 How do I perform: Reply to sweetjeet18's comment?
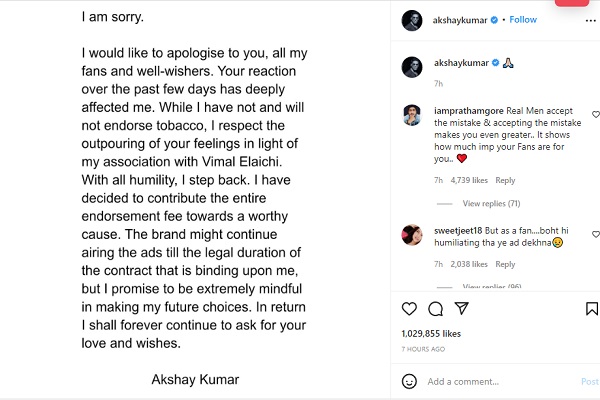tap(505, 264)
